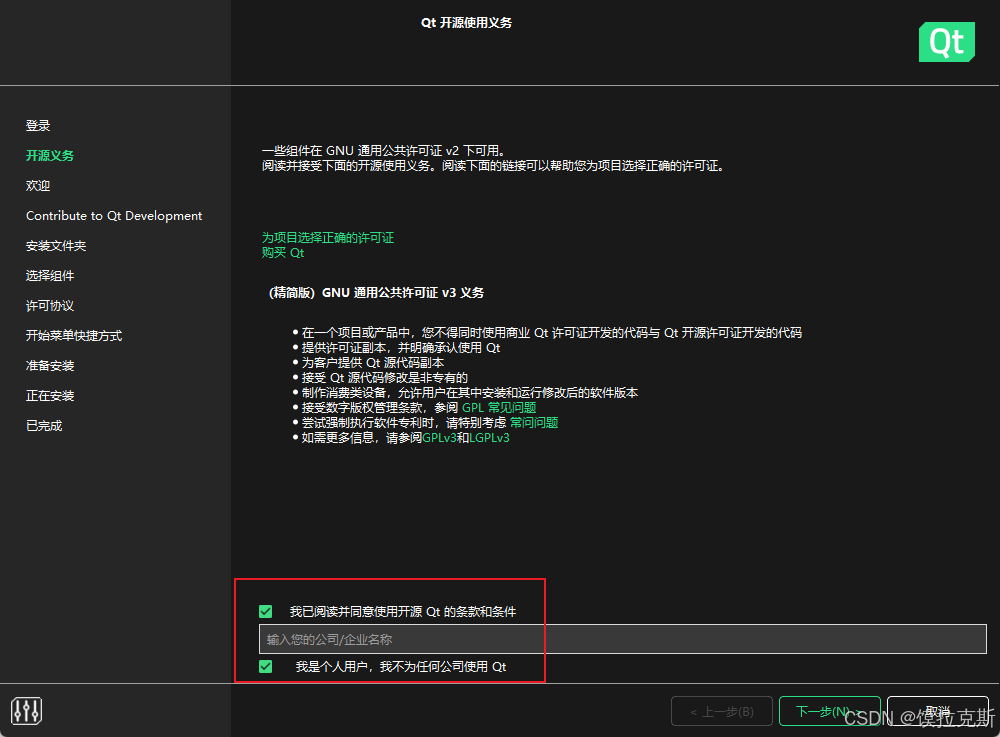1000x737 pixels.
Task: Select the 准备安装 step in the sidebar
Action: 50,365
